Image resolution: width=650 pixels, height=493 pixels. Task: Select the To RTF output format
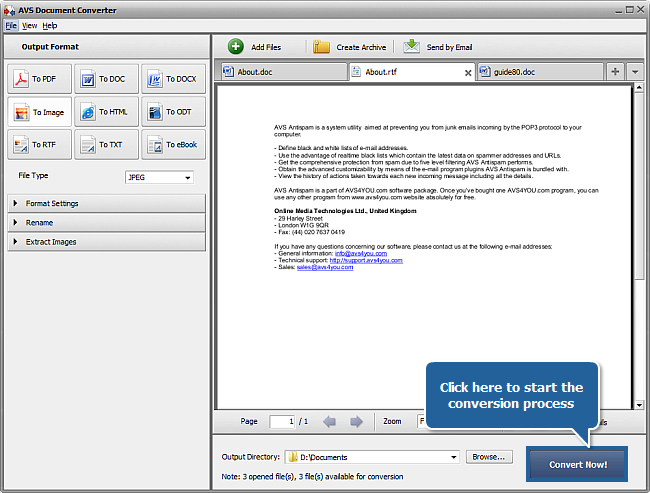tap(39, 145)
